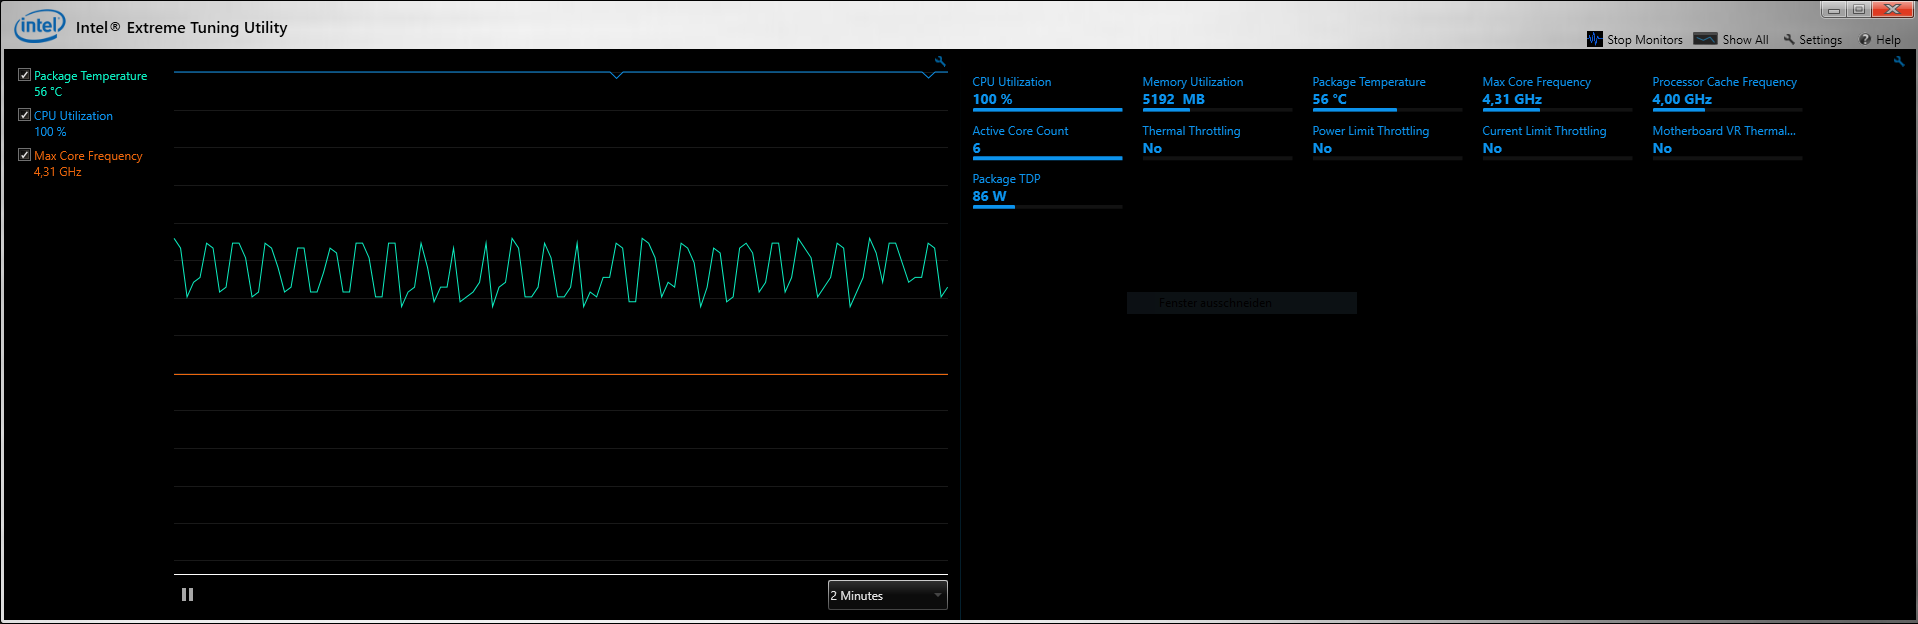Click the Processor Cache Frequency 4,00 GHz value
1918x624 pixels.
coord(1682,99)
